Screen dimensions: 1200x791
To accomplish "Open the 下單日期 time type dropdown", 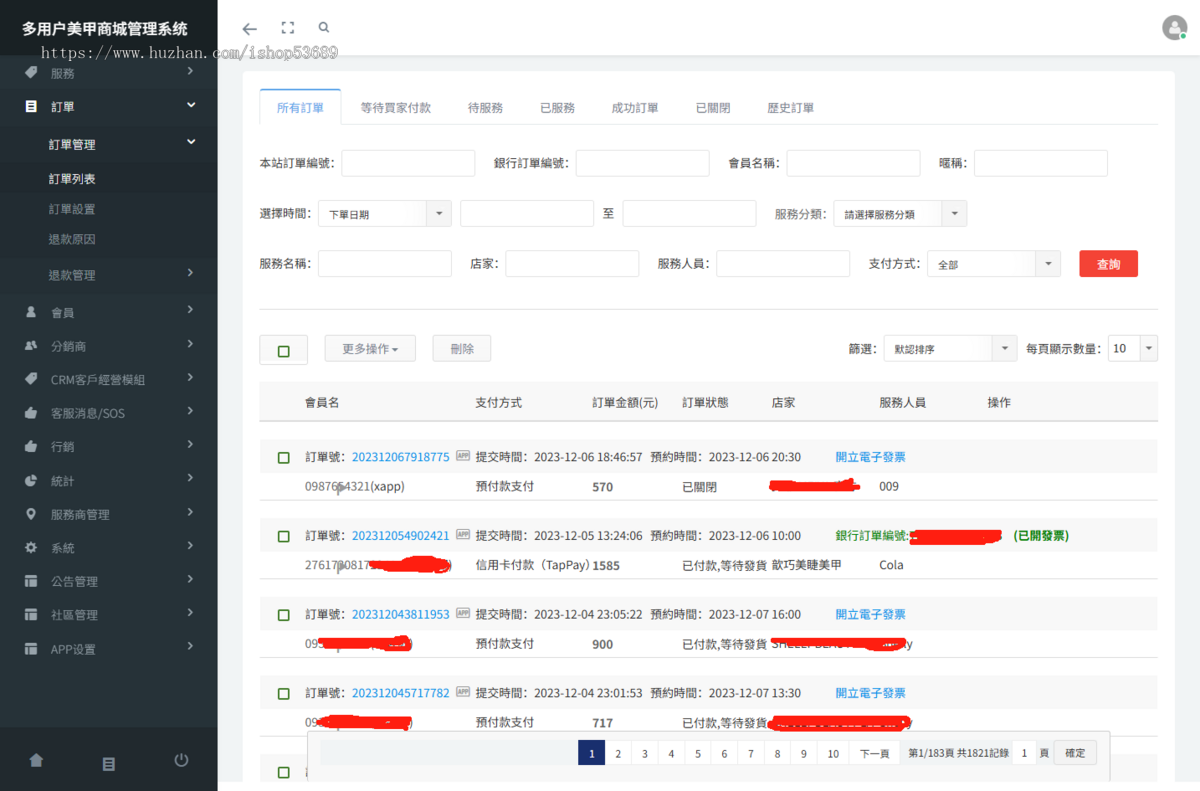I will pos(385,214).
